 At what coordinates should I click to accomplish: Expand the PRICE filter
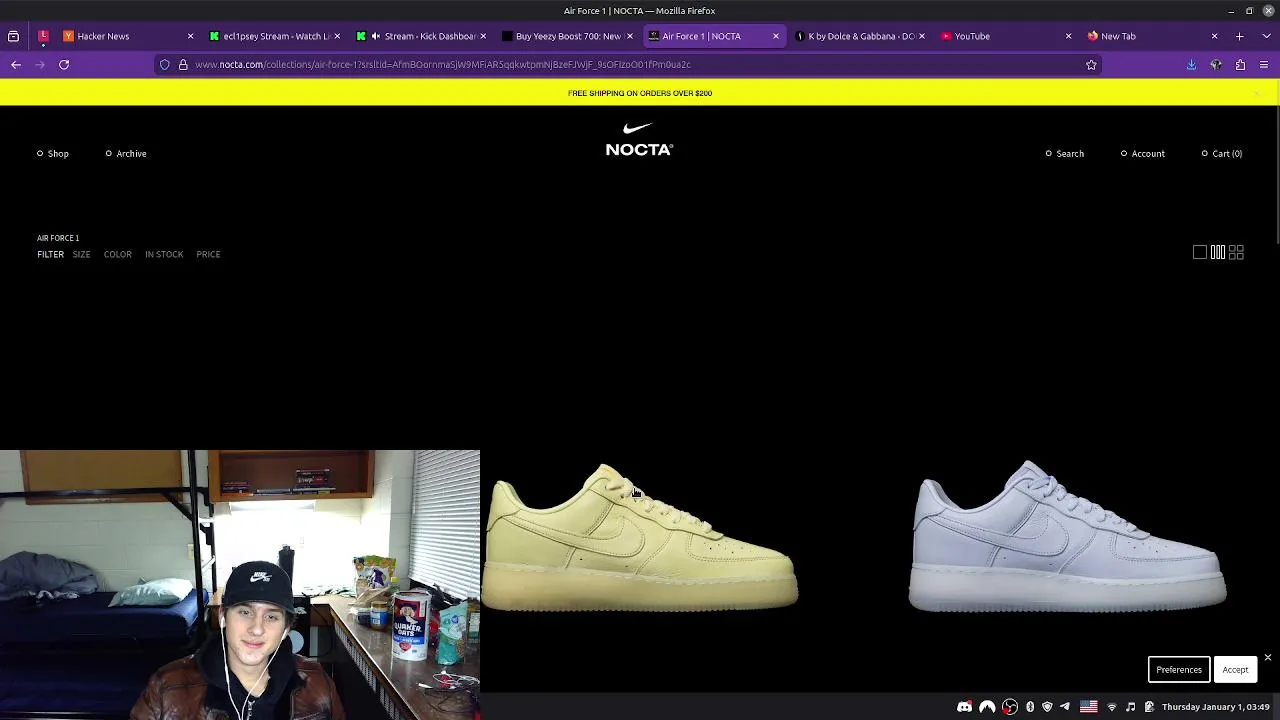[x=208, y=254]
